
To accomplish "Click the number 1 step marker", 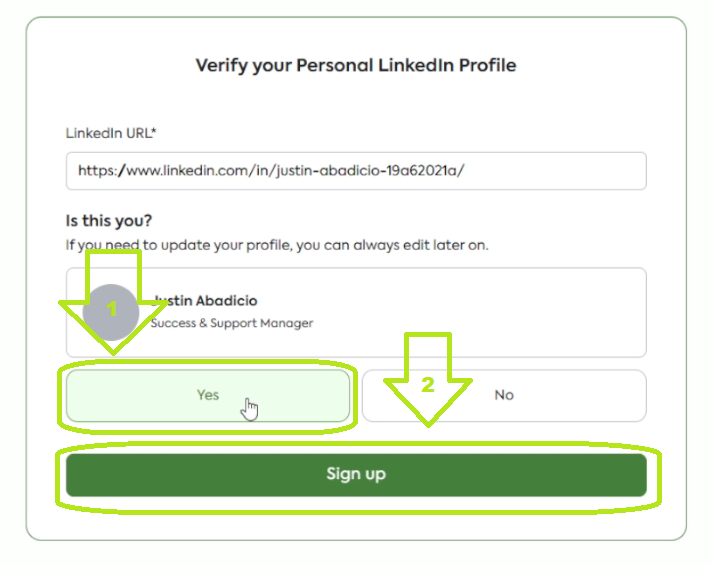I will 112,309.
